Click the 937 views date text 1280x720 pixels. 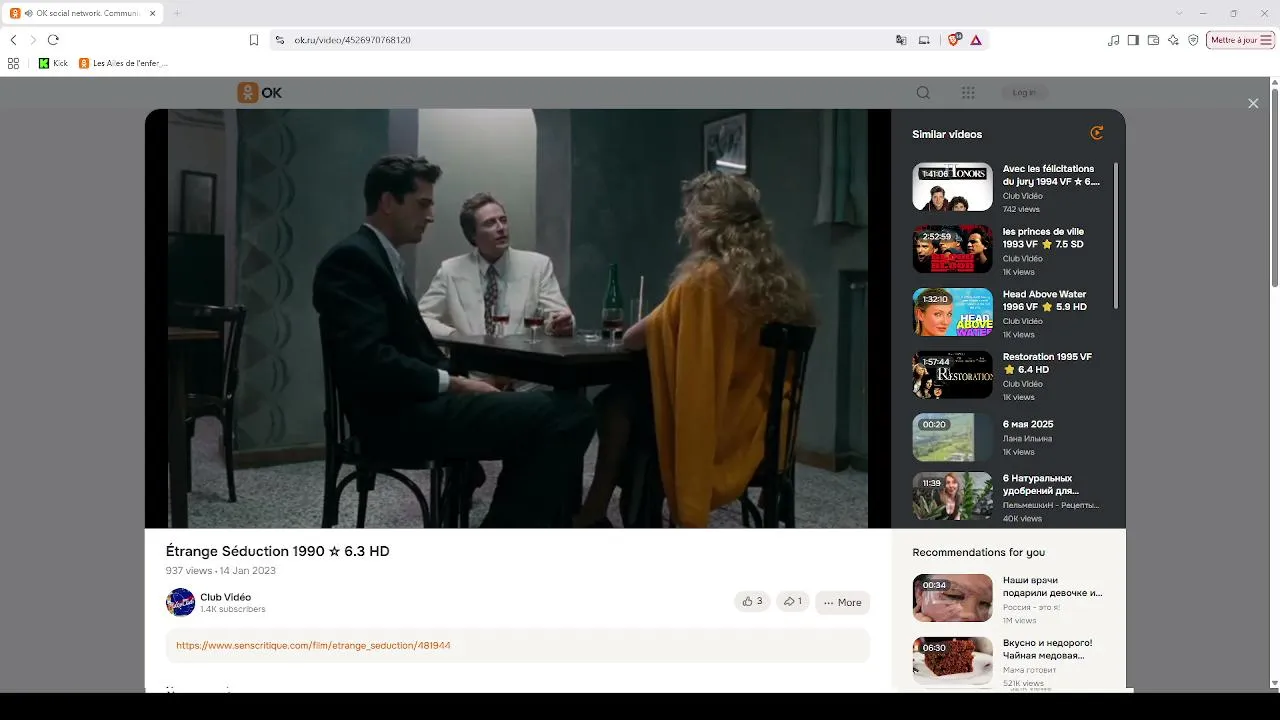click(220, 571)
